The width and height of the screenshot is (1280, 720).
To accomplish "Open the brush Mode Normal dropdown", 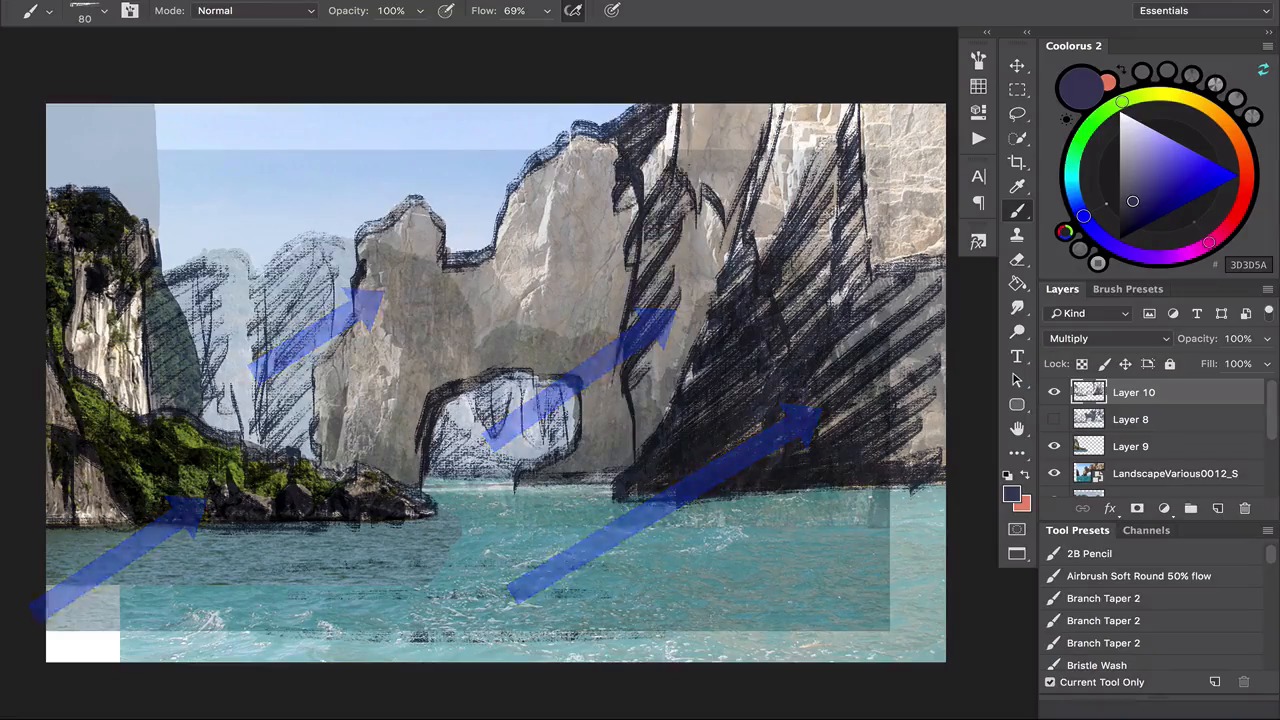I will coord(255,11).
